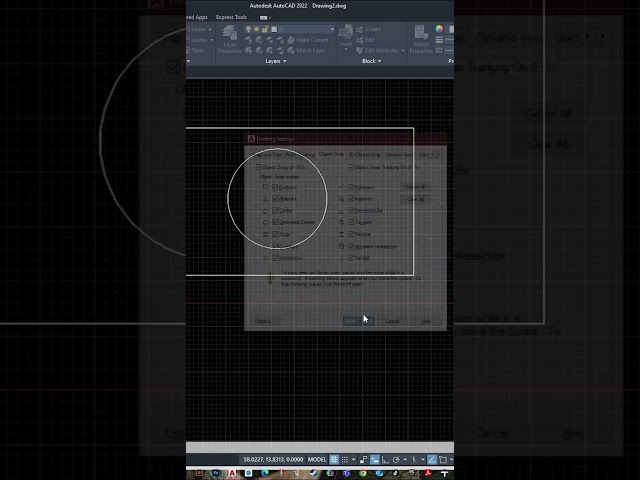Select the Match Layer tool
The width and height of the screenshot is (640, 480).
pyautogui.click(x=306, y=51)
